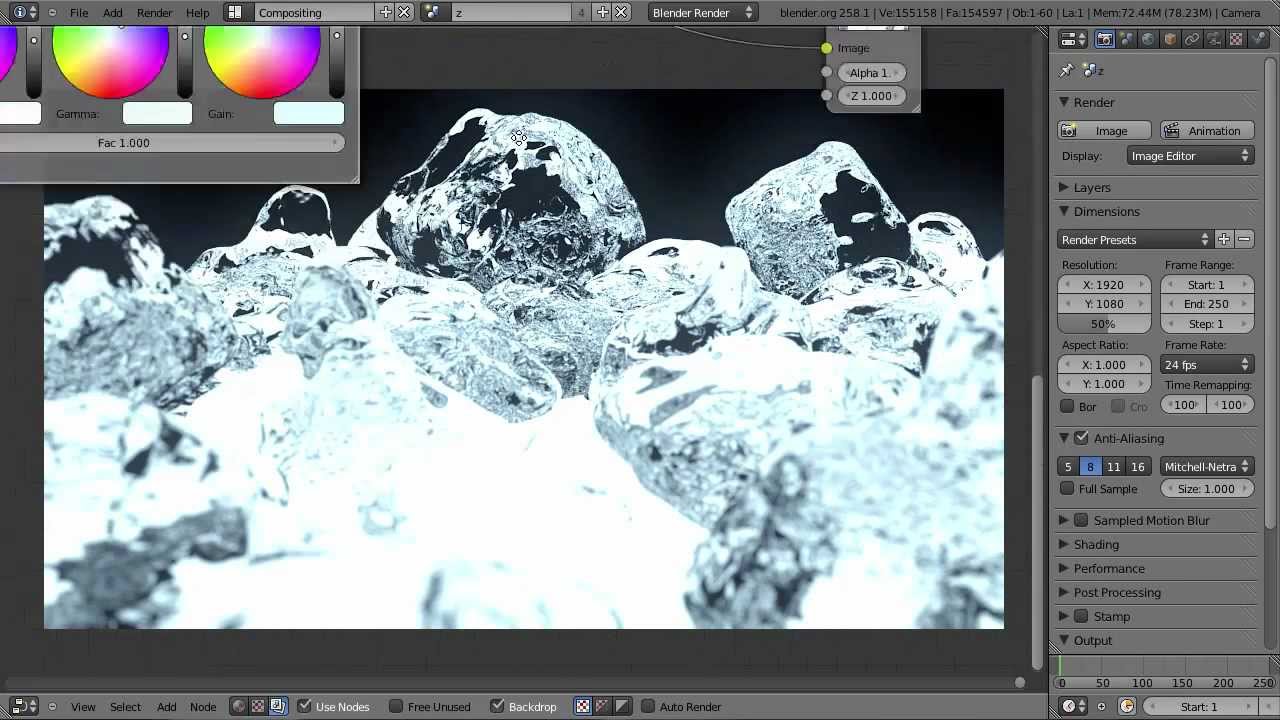Click the Gain color swatch

coord(308,113)
